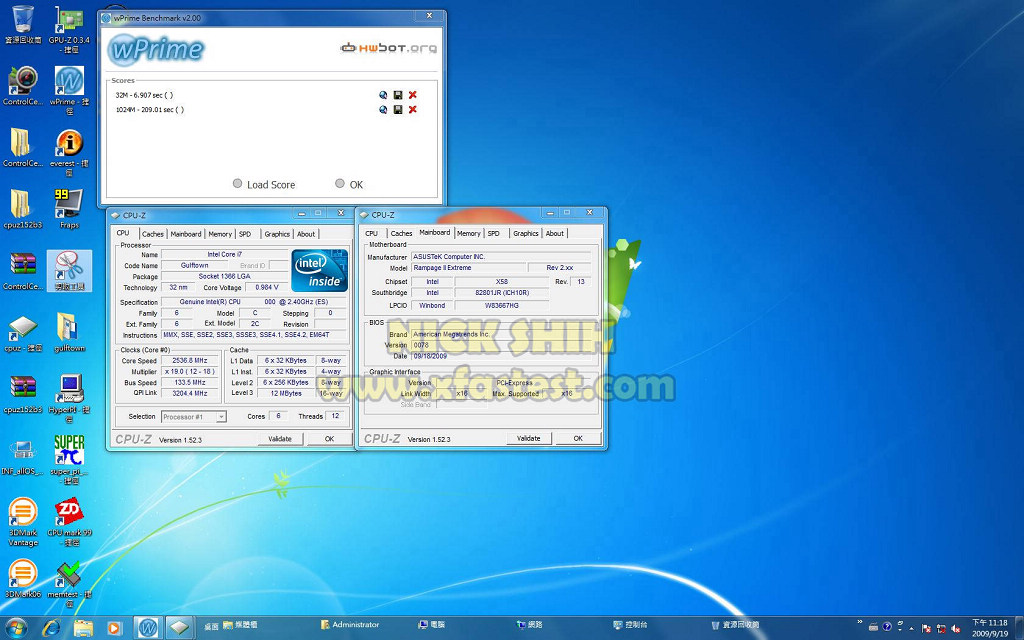Image resolution: width=1024 pixels, height=640 pixels.
Task: Open the hwbot.org link in wPrime
Action: pos(388,47)
